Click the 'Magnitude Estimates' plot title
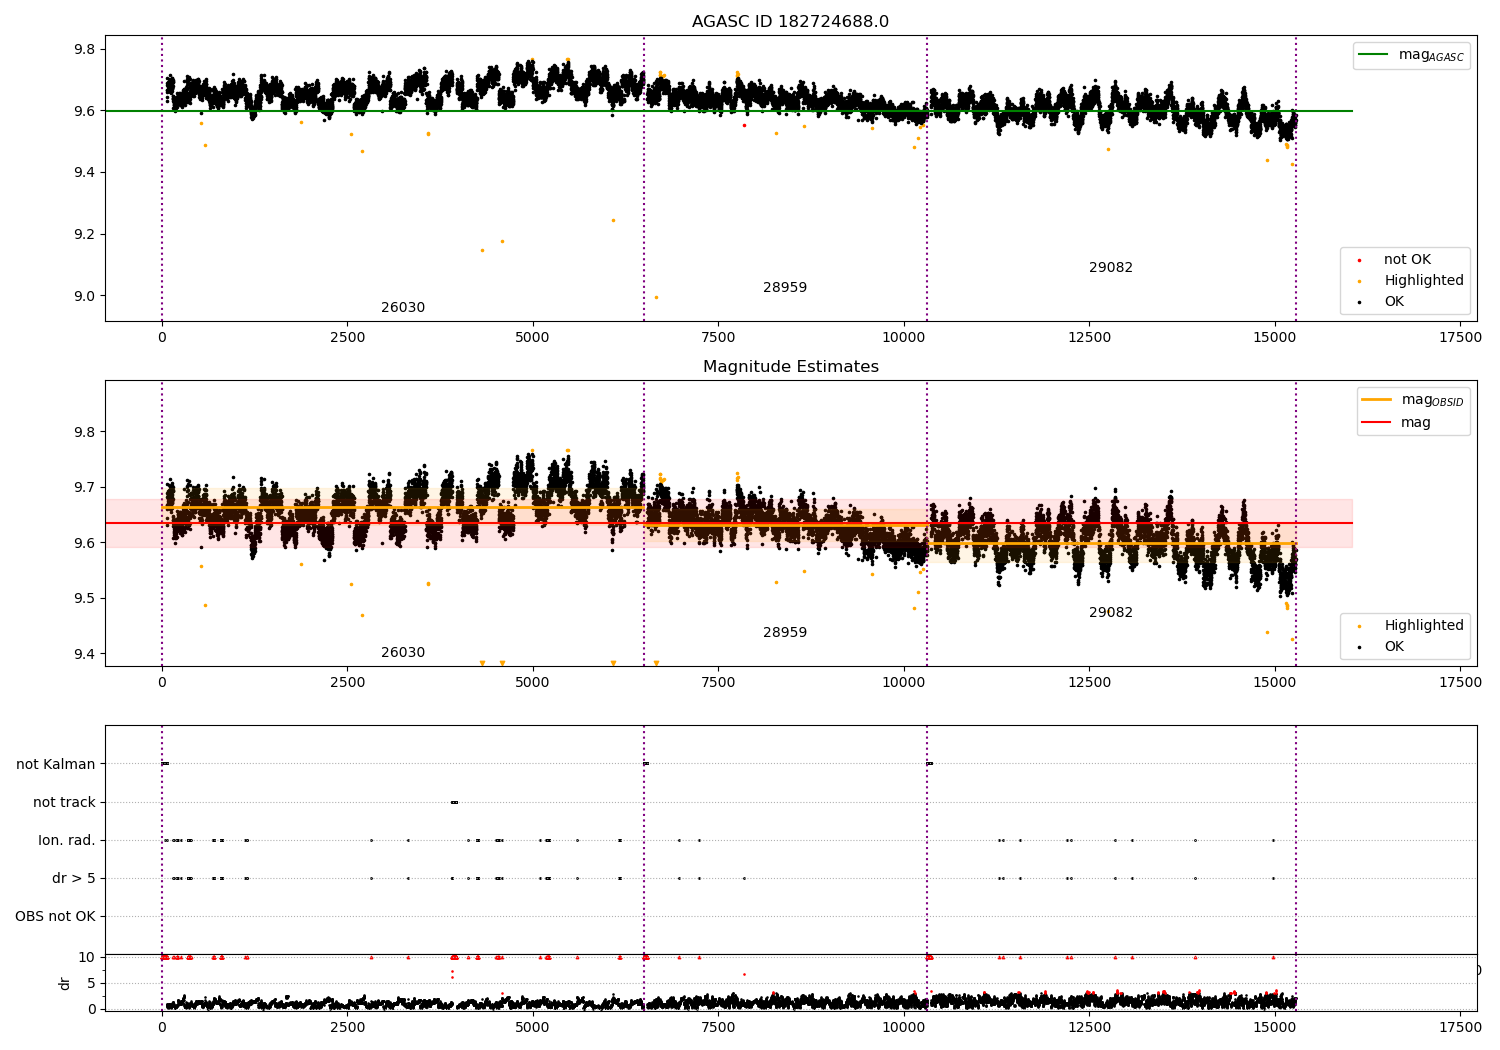Screen dimensions: 1500x1050 (790, 367)
